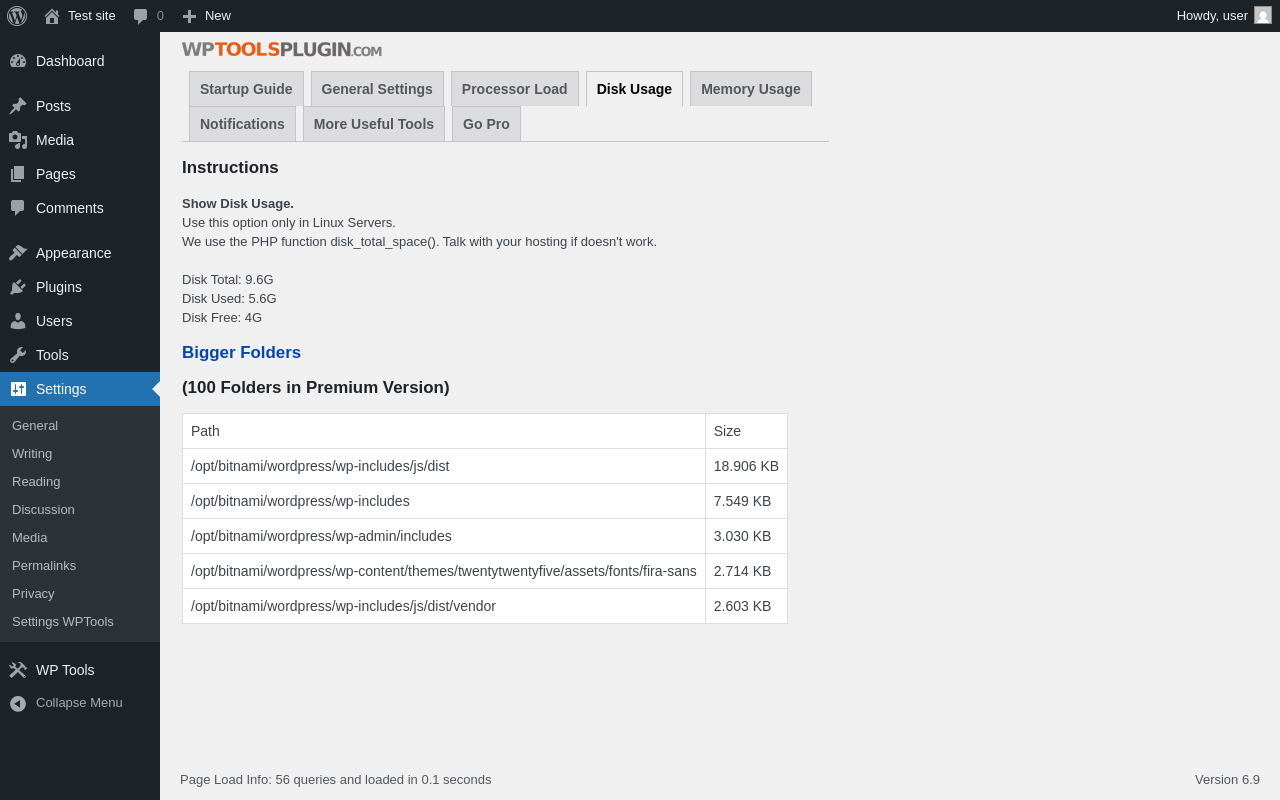Click the Tools wrench icon
This screenshot has width=1280, height=800.
pos(18,355)
